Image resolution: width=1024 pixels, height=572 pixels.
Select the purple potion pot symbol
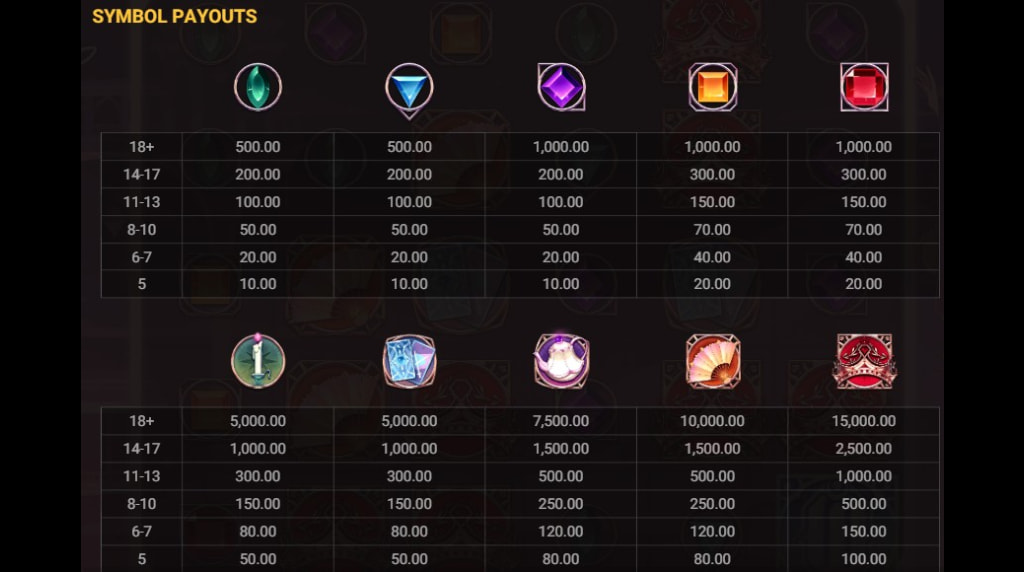click(x=561, y=360)
